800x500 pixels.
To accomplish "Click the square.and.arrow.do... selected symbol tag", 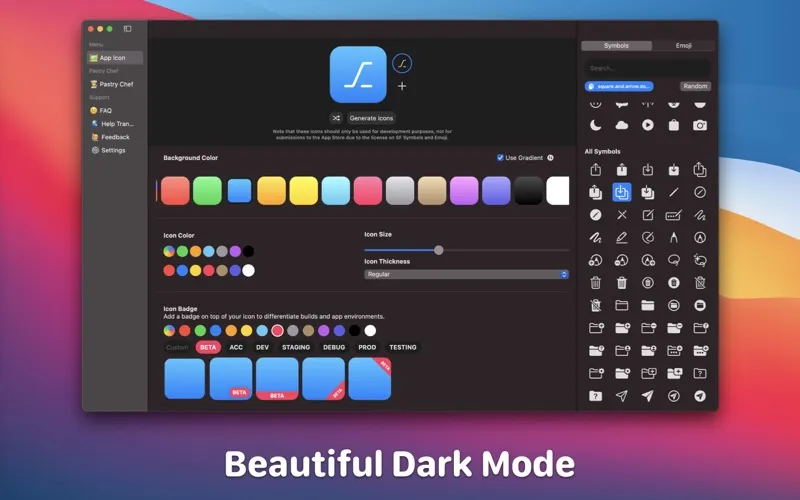I will 619,86.
